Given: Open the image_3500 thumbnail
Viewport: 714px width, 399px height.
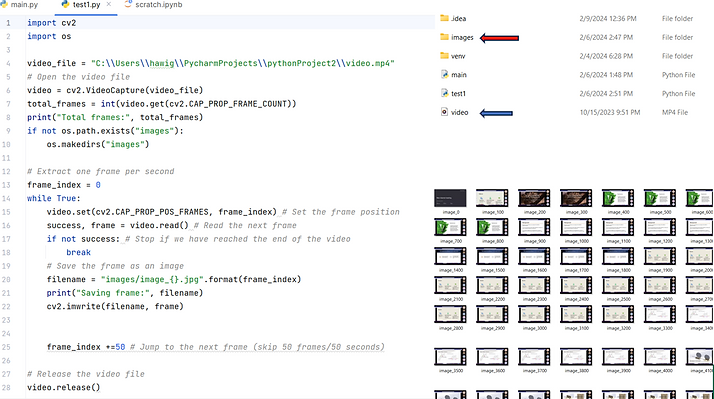Looking at the screenshot, I should (x=450, y=357).
